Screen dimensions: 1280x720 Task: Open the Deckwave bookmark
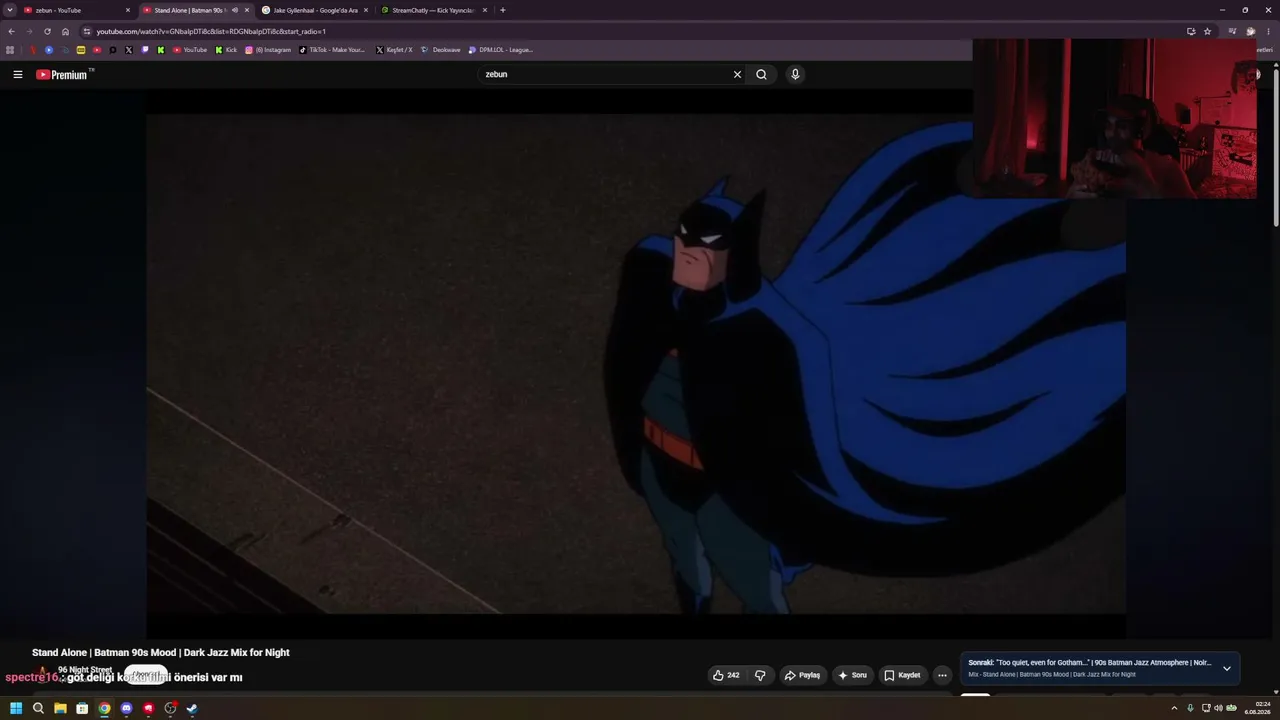[441, 50]
